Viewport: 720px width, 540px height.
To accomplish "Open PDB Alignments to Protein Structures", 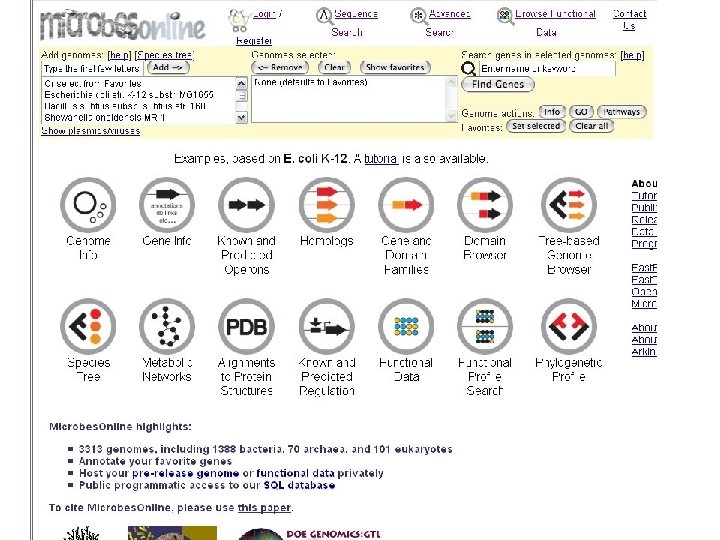I will tap(247, 326).
